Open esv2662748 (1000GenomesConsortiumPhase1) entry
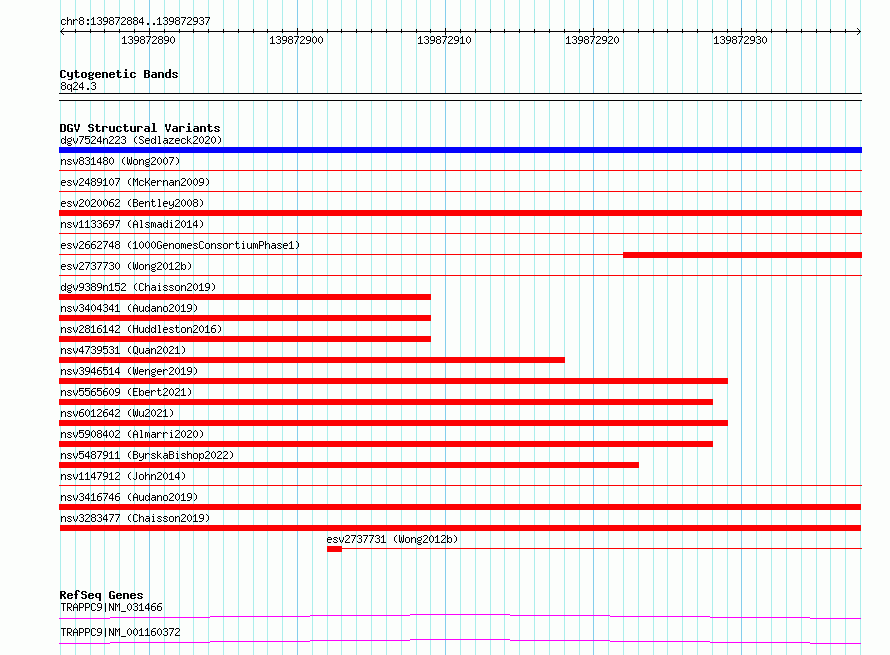Viewport: 890px width, 655px height. pyautogui.click(x=180, y=245)
